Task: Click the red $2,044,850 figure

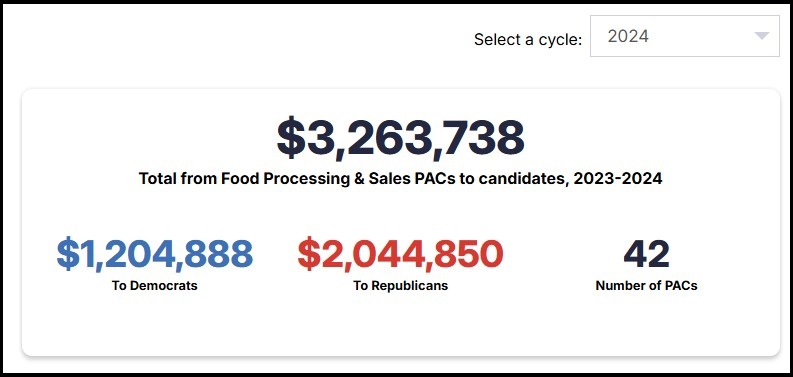Action: coord(401,254)
